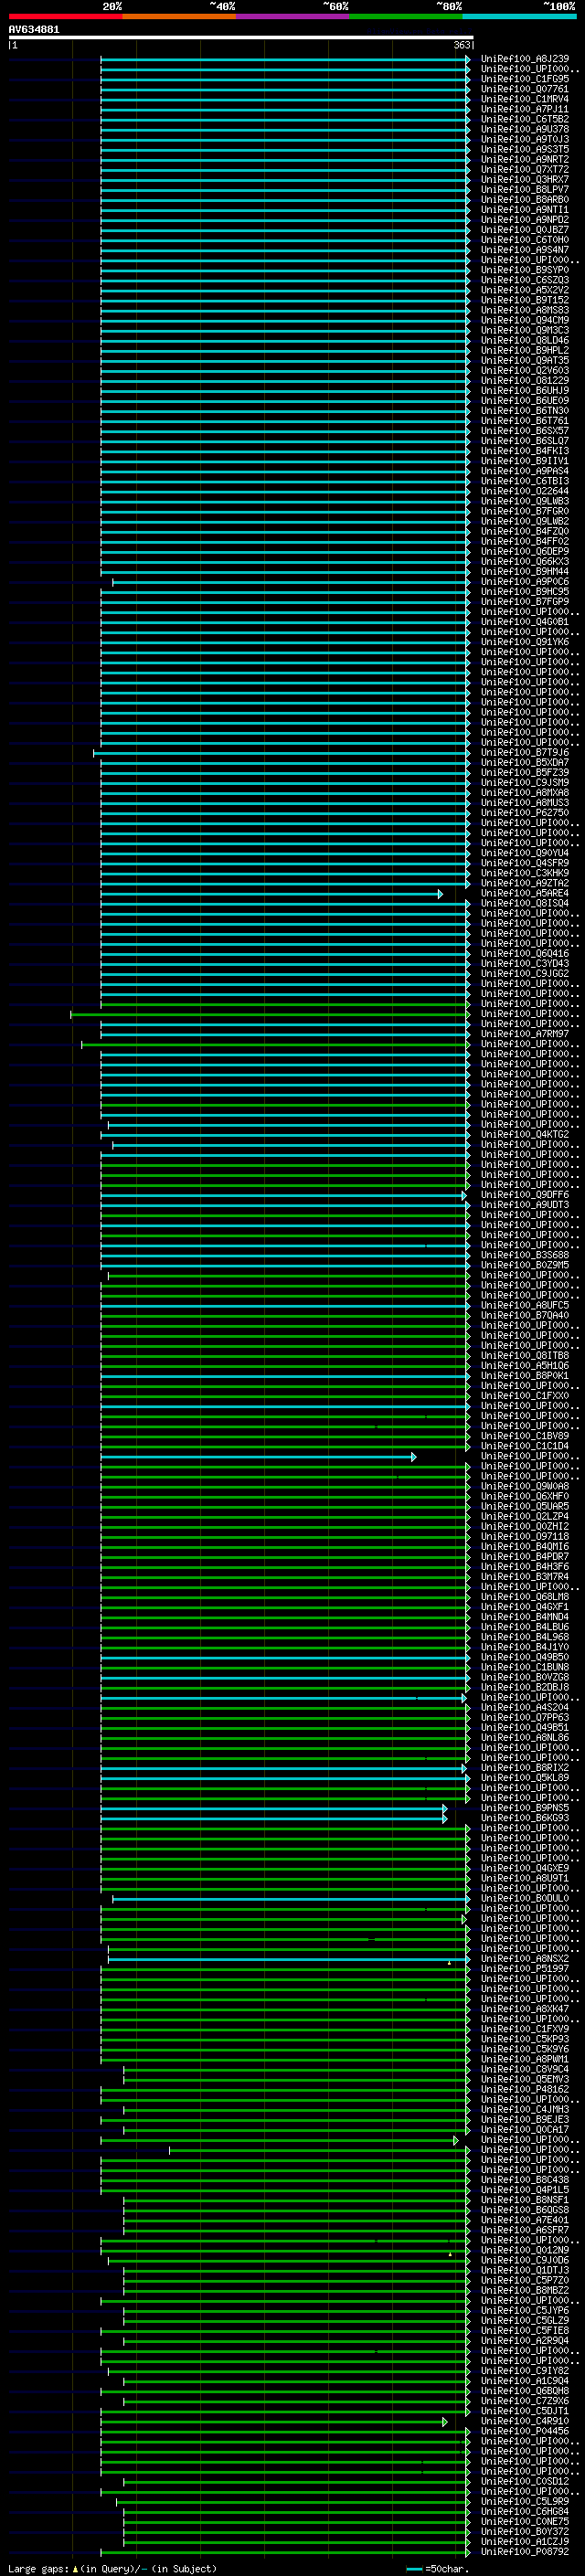This screenshot has width=585, height=2576.
Task: Select the UniRef100_B7T9J6 label
Action: [x=524, y=752]
